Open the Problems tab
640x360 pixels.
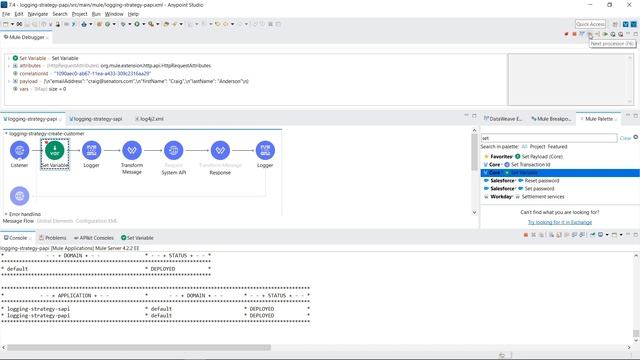pos(52,238)
